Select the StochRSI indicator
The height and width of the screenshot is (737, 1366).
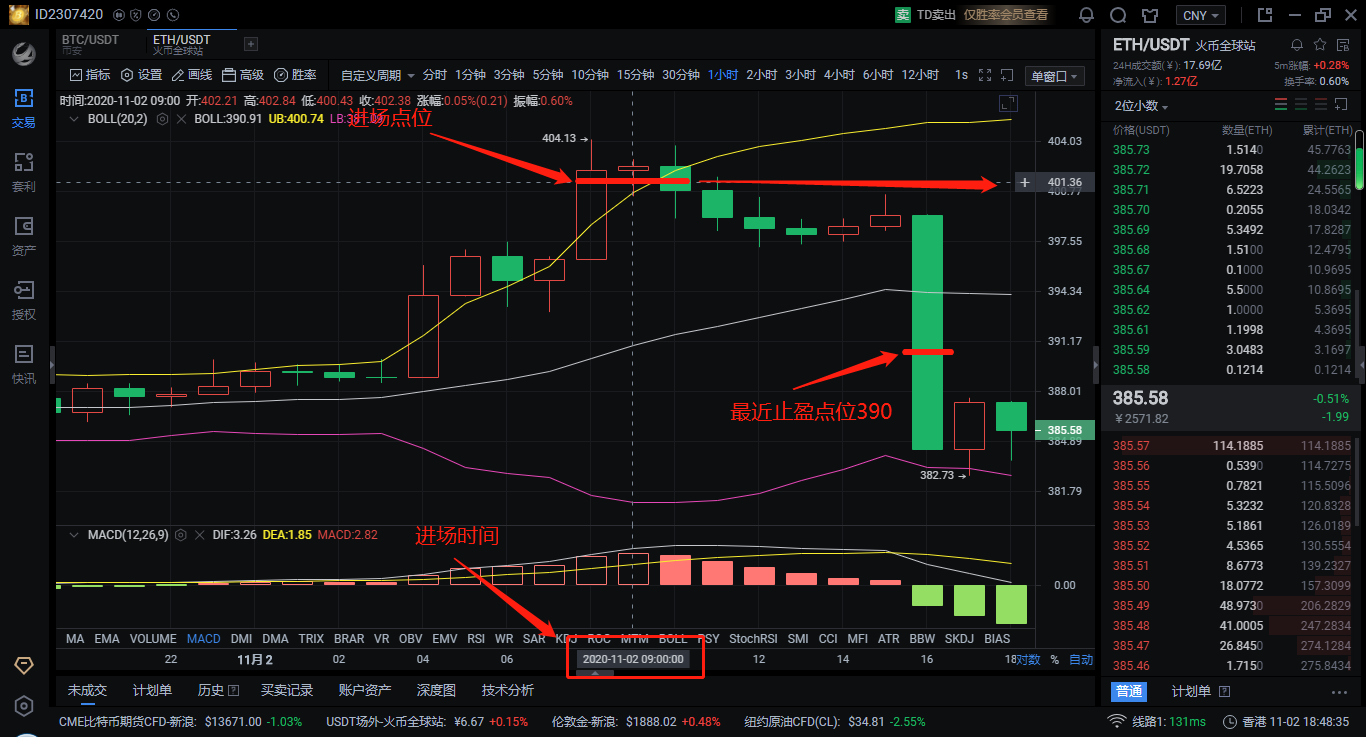[x=753, y=638]
